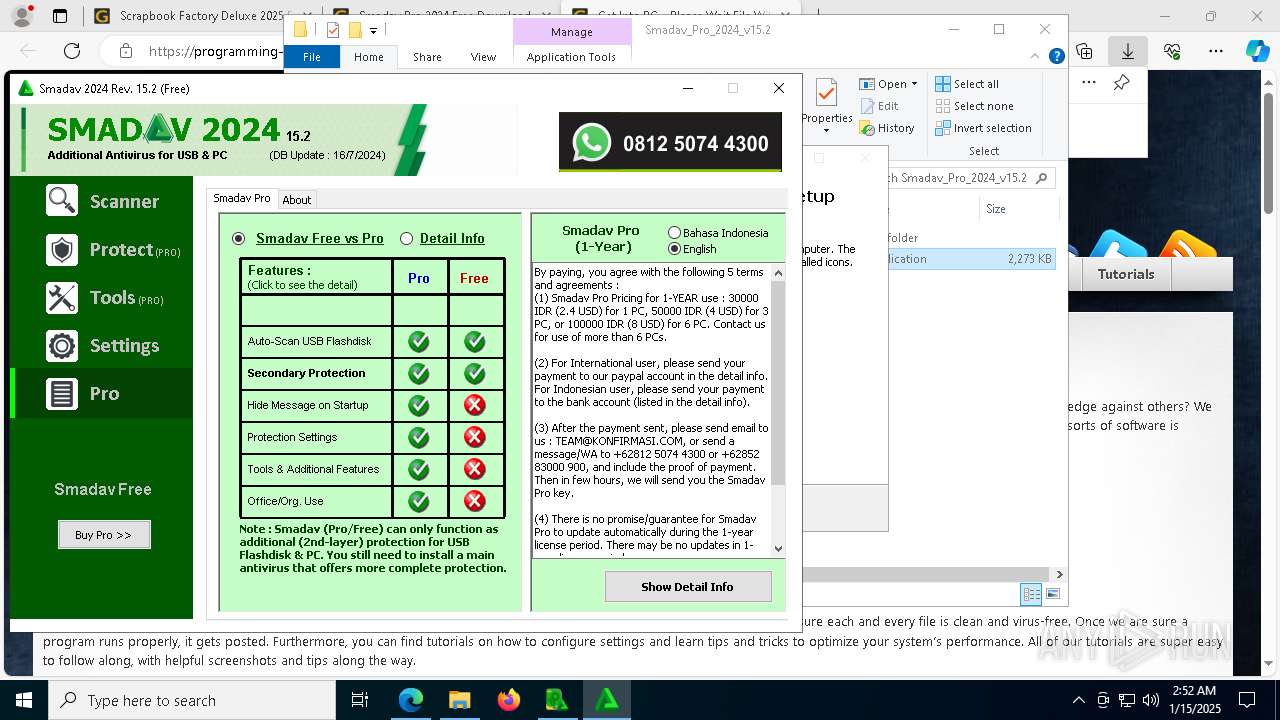Image resolution: width=1280 pixels, height=720 pixels.
Task: Switch to the About tab
Action: (297, 200)
